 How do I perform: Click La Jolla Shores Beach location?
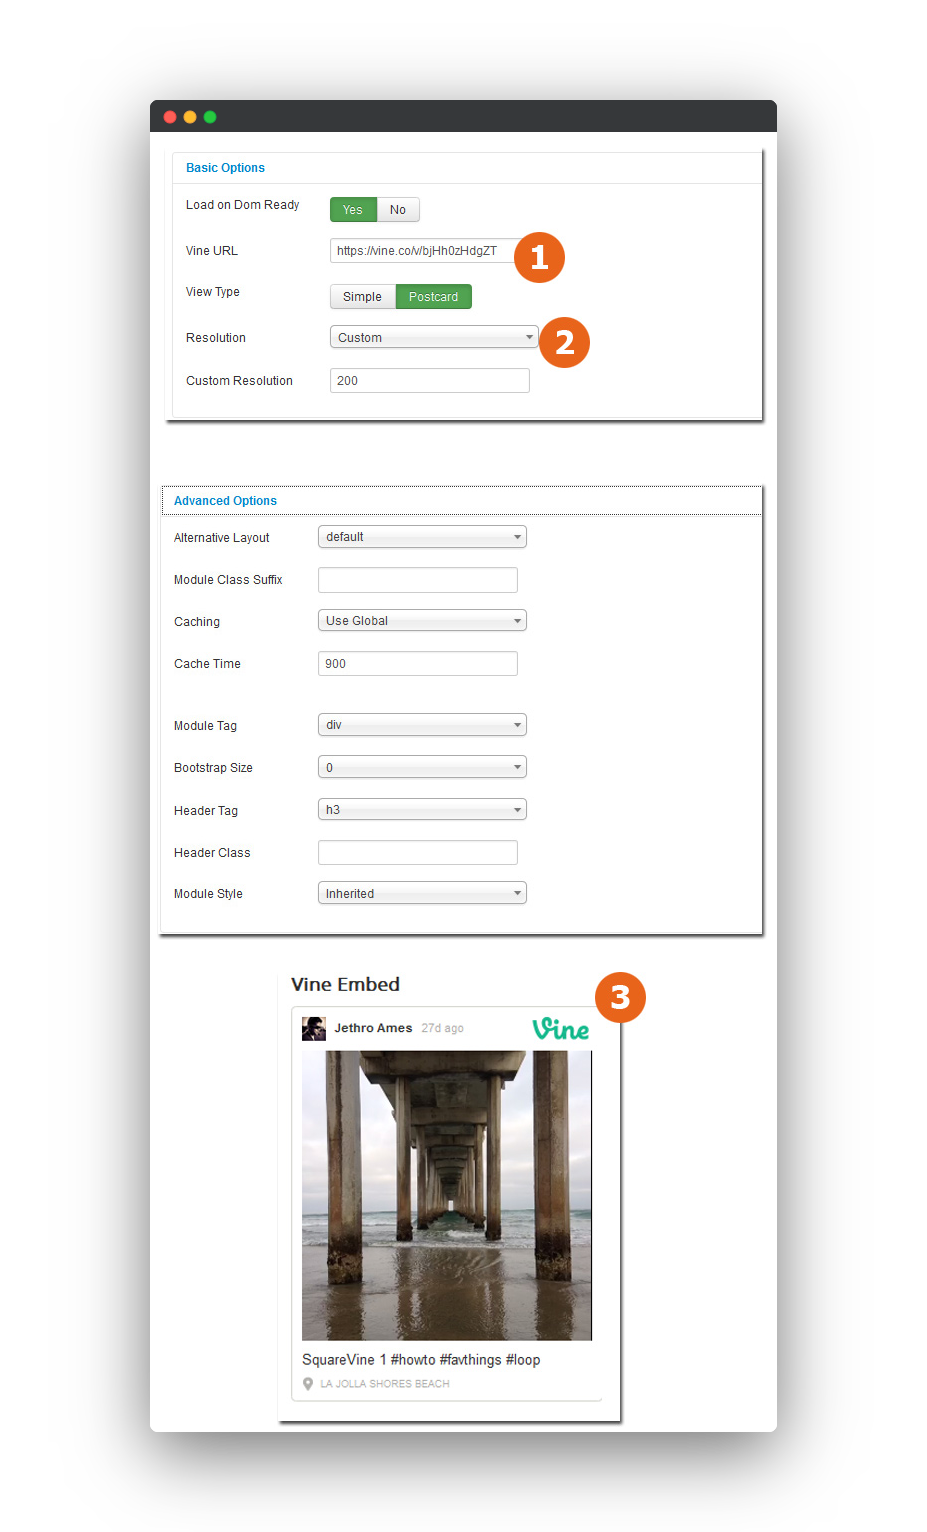click(385, 1384)
